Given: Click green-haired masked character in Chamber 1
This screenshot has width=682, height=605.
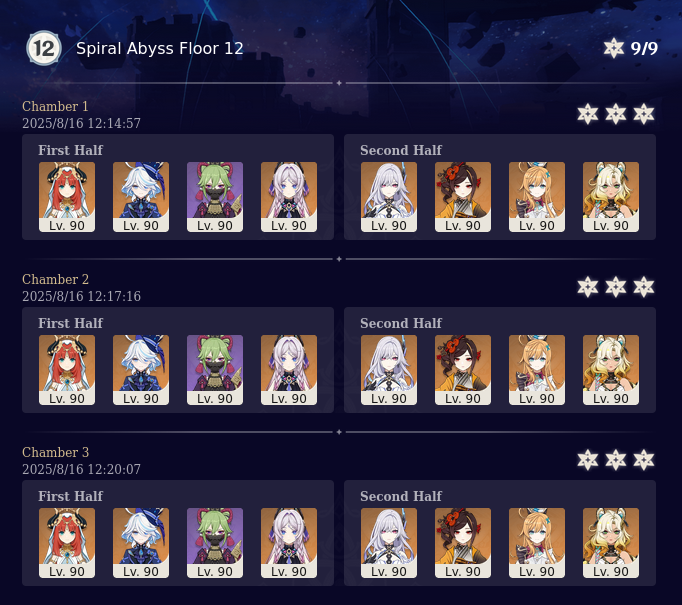Looking at the screenshot, I should pos(215,197).
